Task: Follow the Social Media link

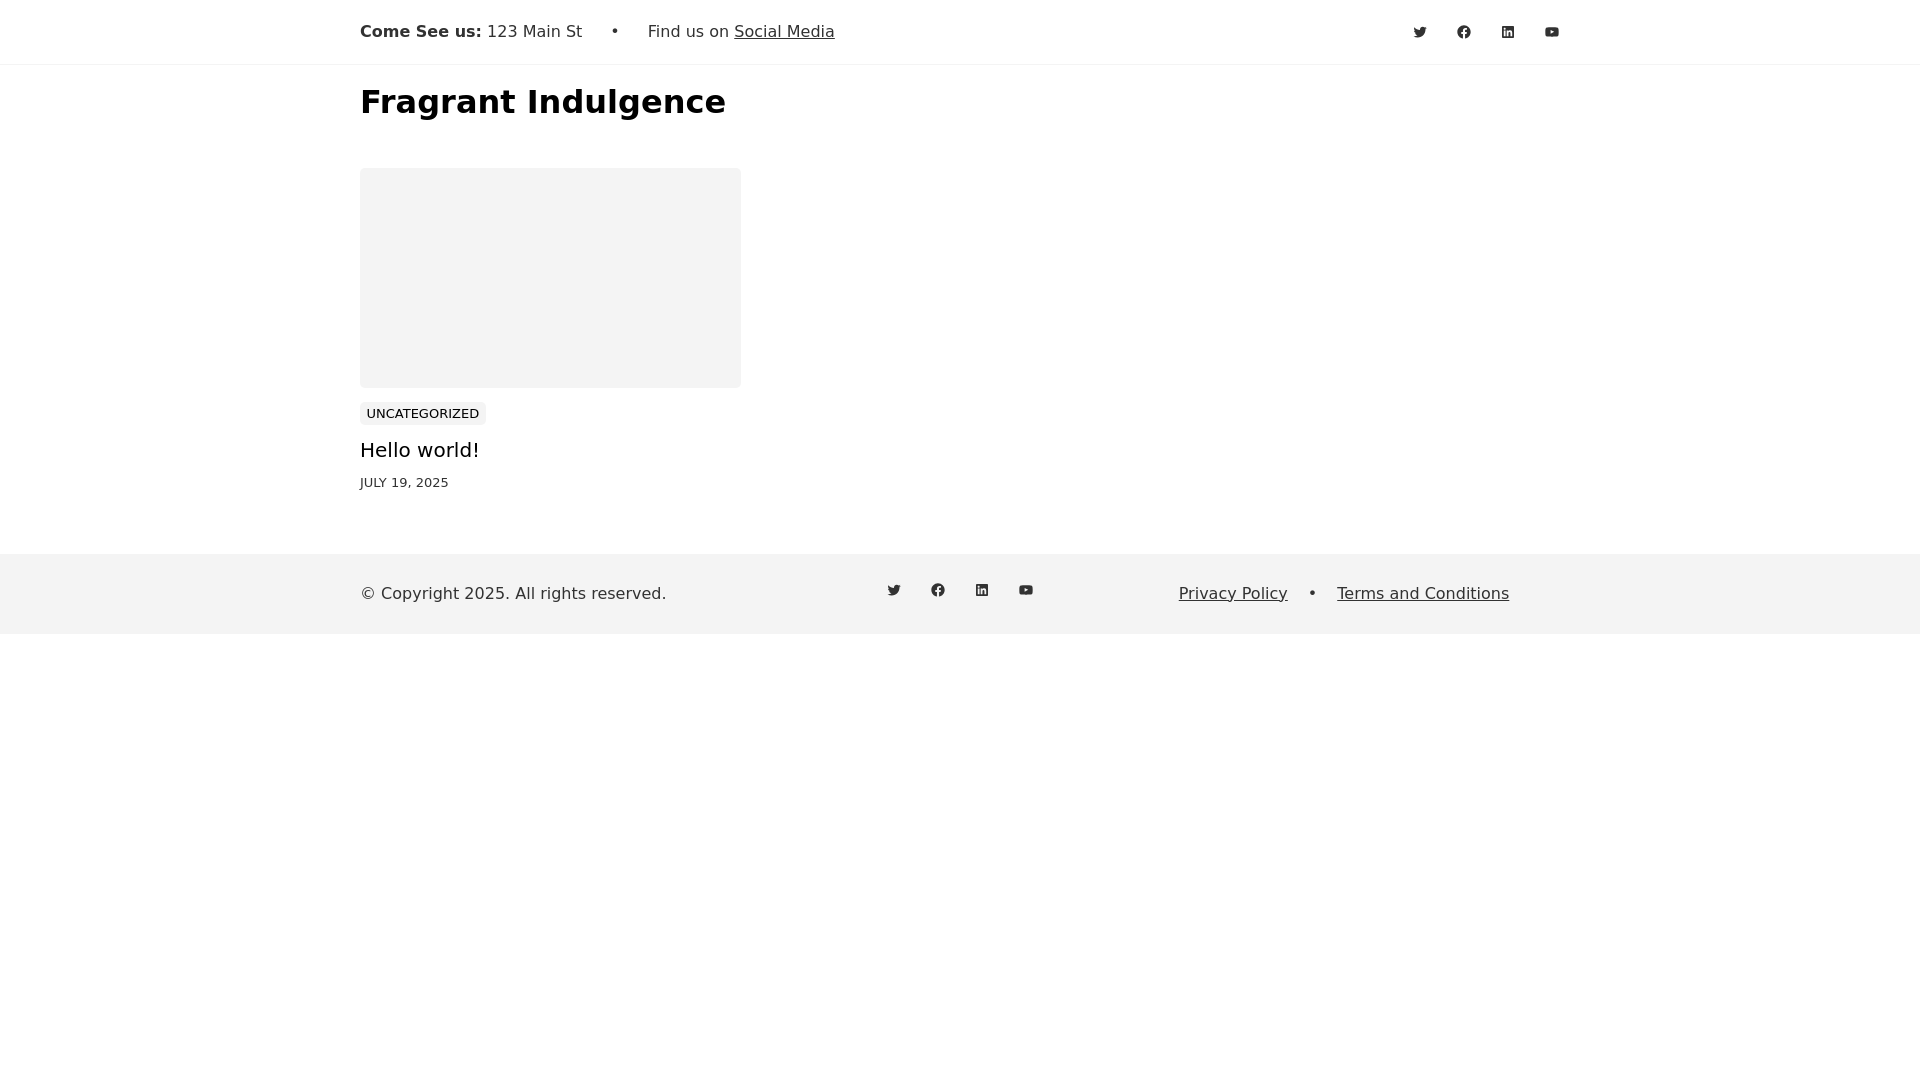Action: point(784,32)
